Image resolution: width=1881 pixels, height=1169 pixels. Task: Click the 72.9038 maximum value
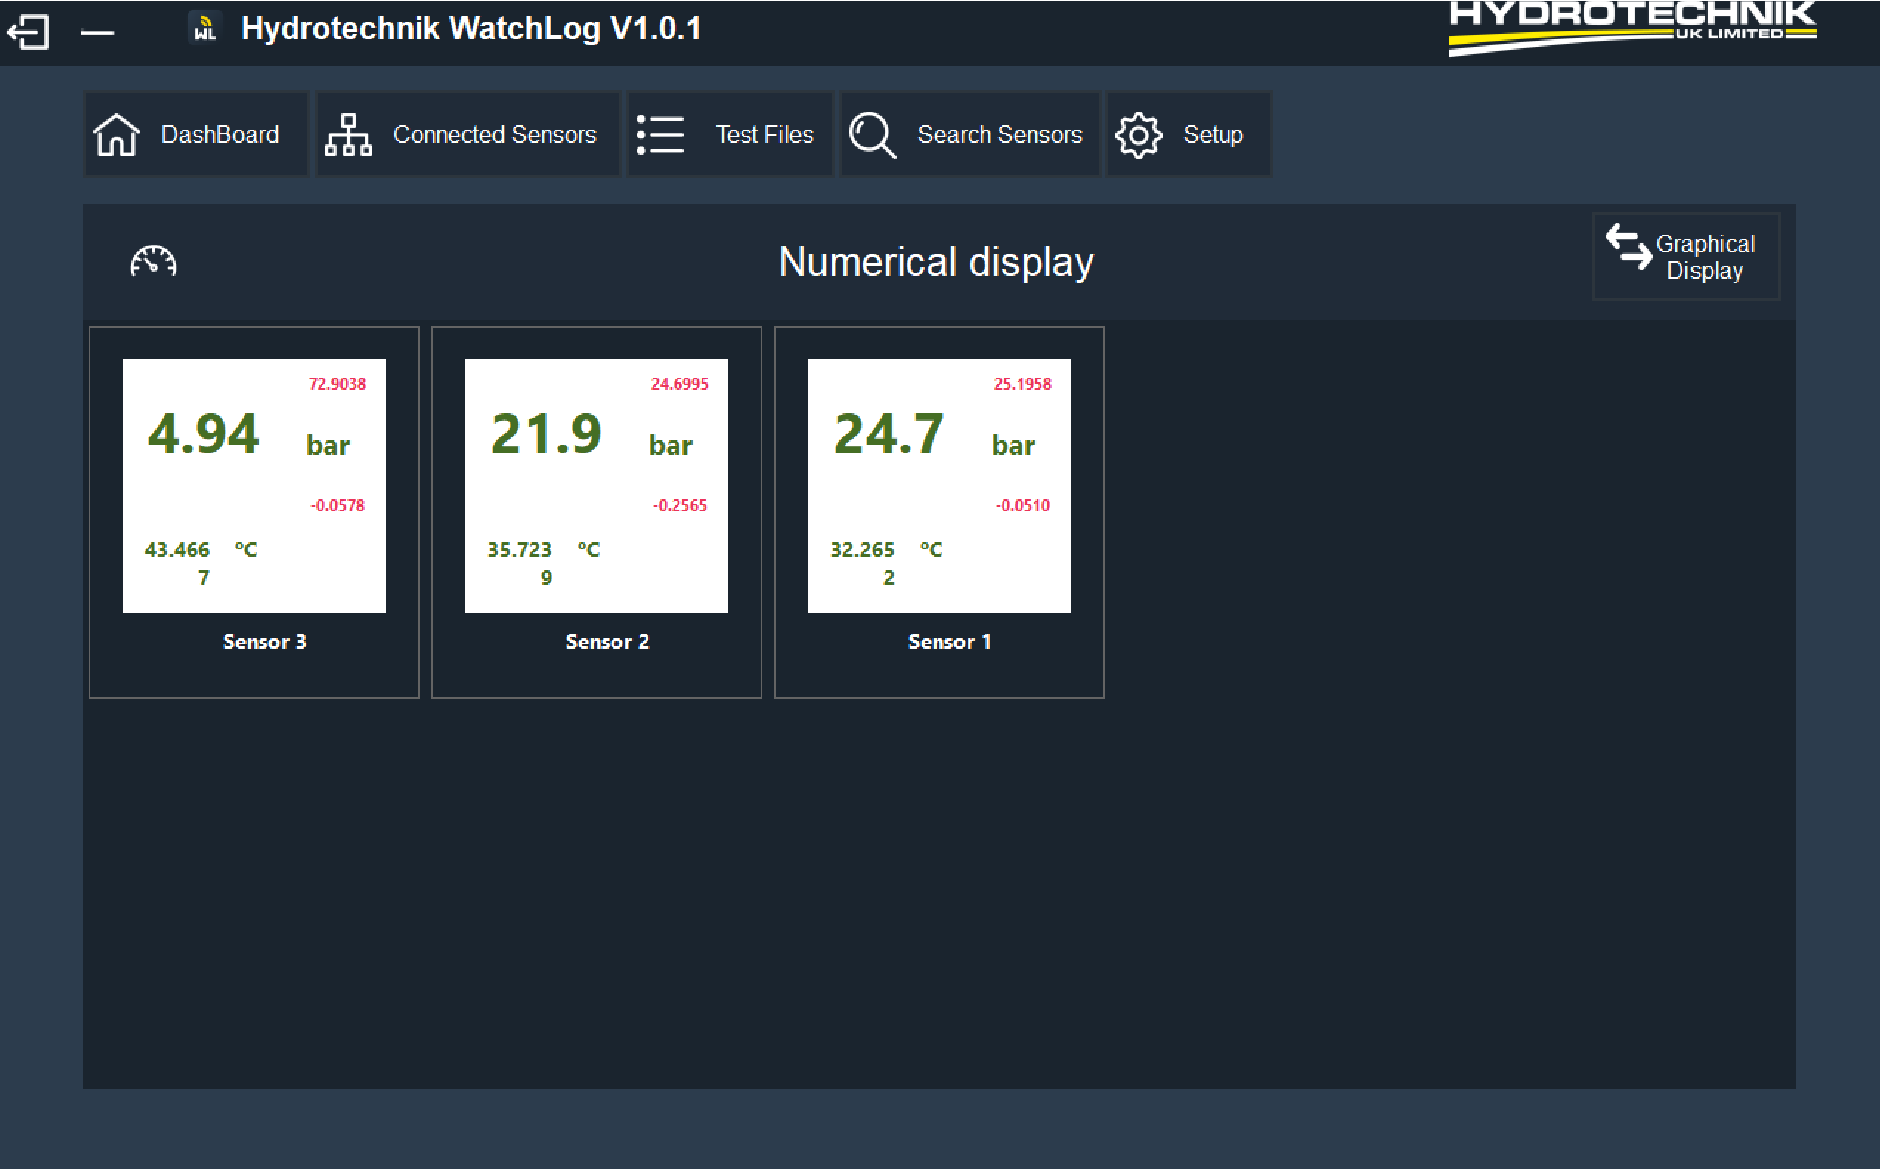[337, 384]
